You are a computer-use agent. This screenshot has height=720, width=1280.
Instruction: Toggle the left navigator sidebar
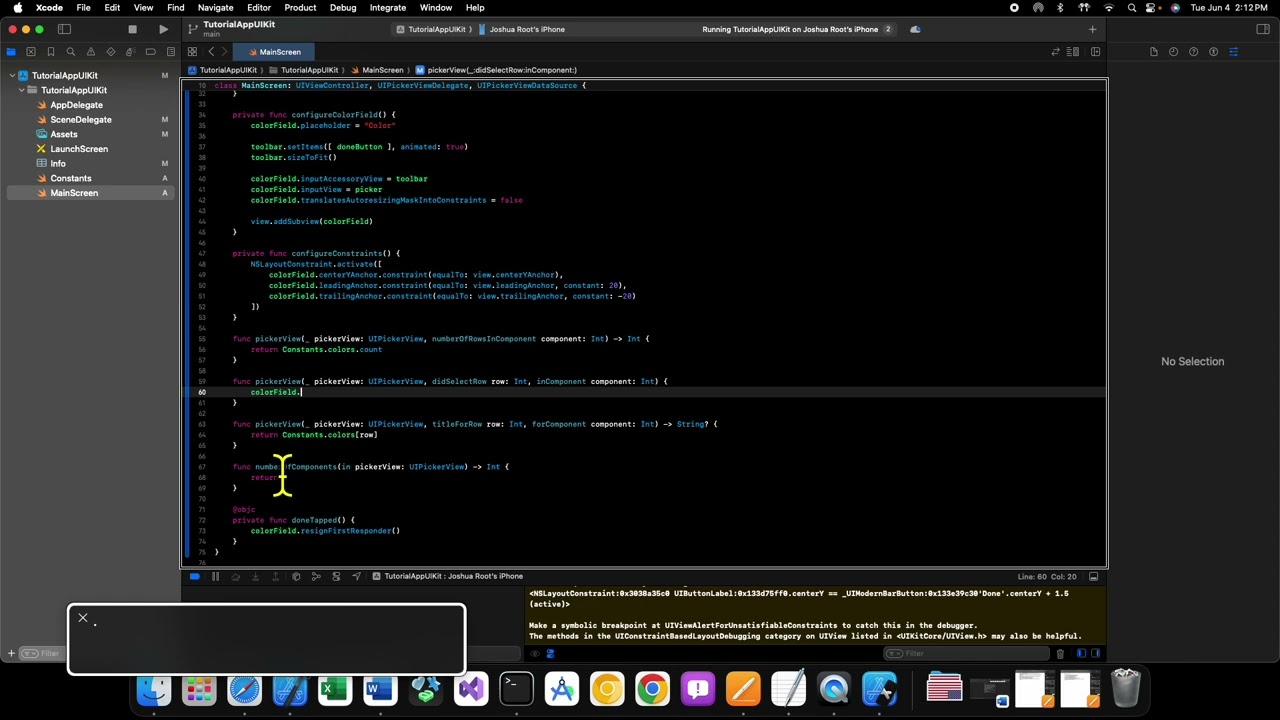coord(64,29)
